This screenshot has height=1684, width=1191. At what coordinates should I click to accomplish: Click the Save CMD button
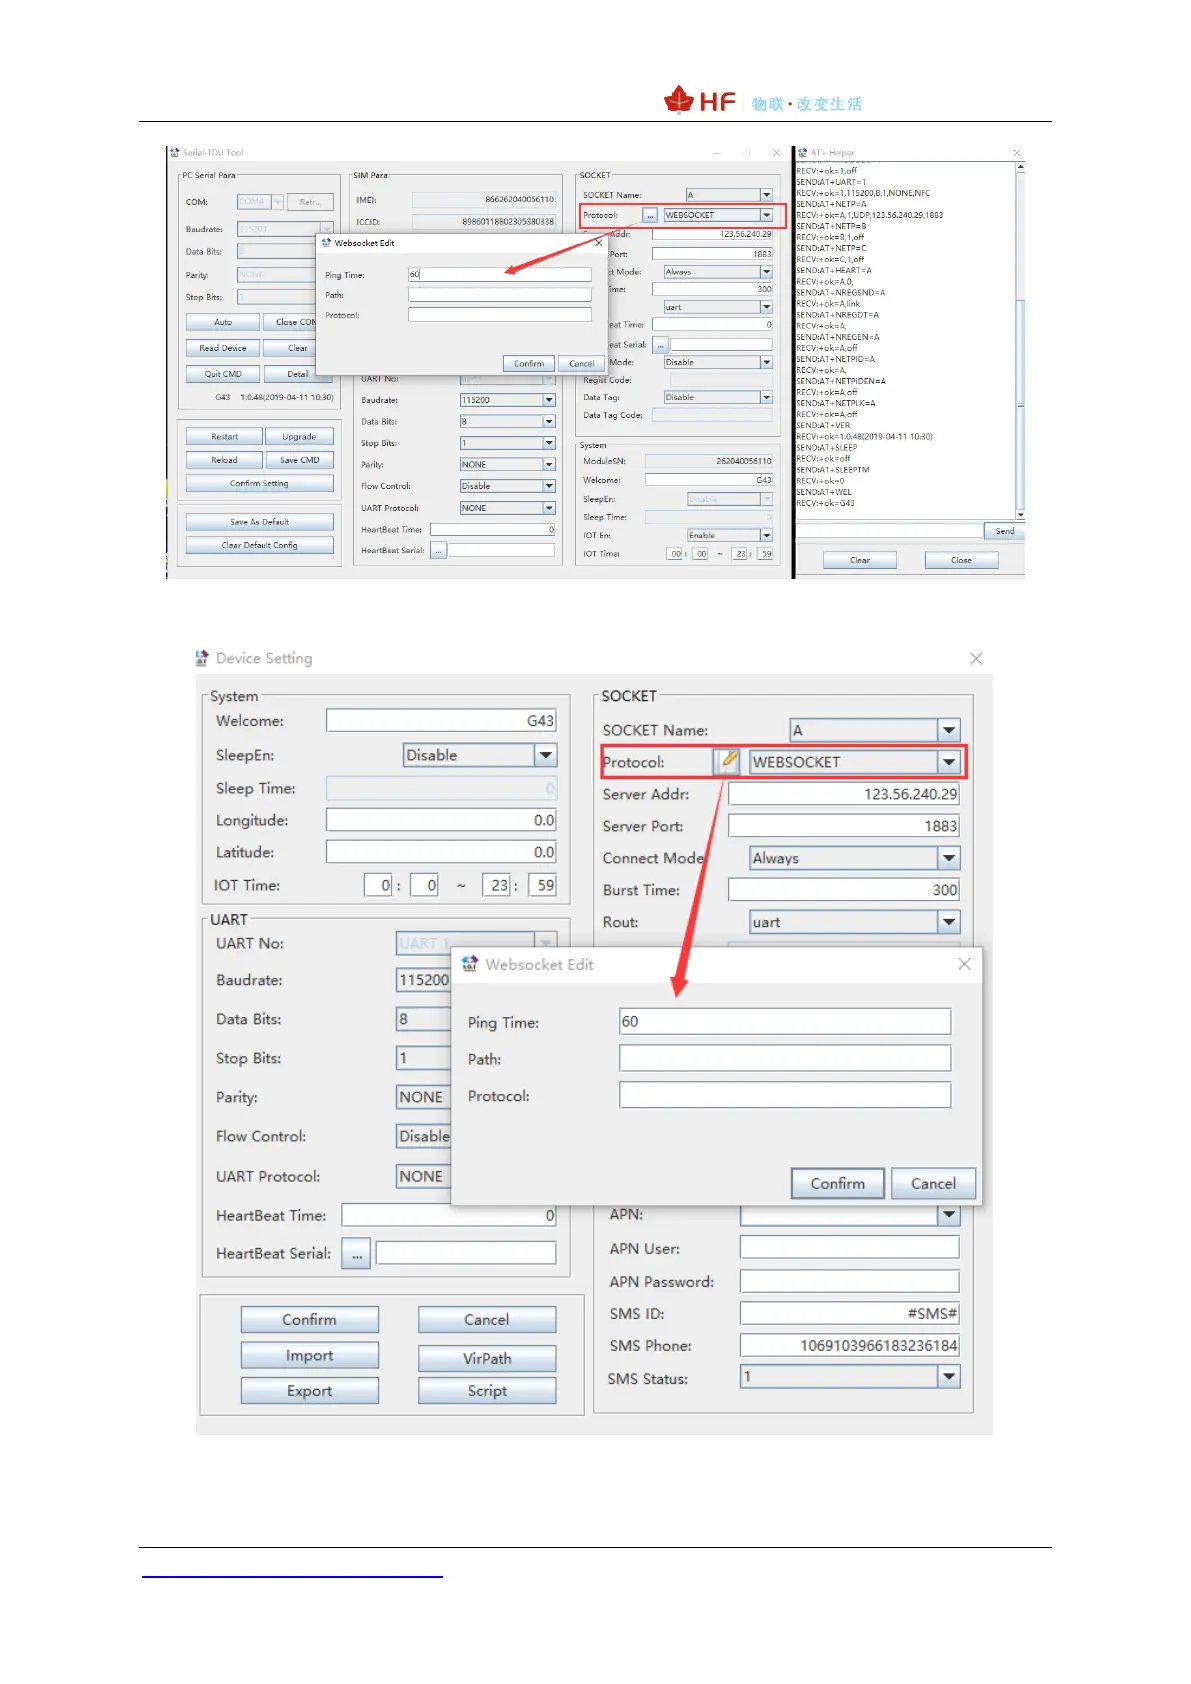(x=299, y=460)
